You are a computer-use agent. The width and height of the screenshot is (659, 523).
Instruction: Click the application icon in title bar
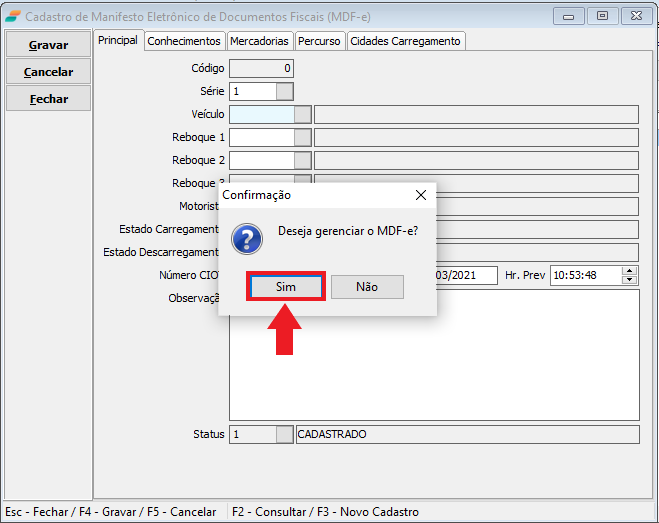click(12, 16)
